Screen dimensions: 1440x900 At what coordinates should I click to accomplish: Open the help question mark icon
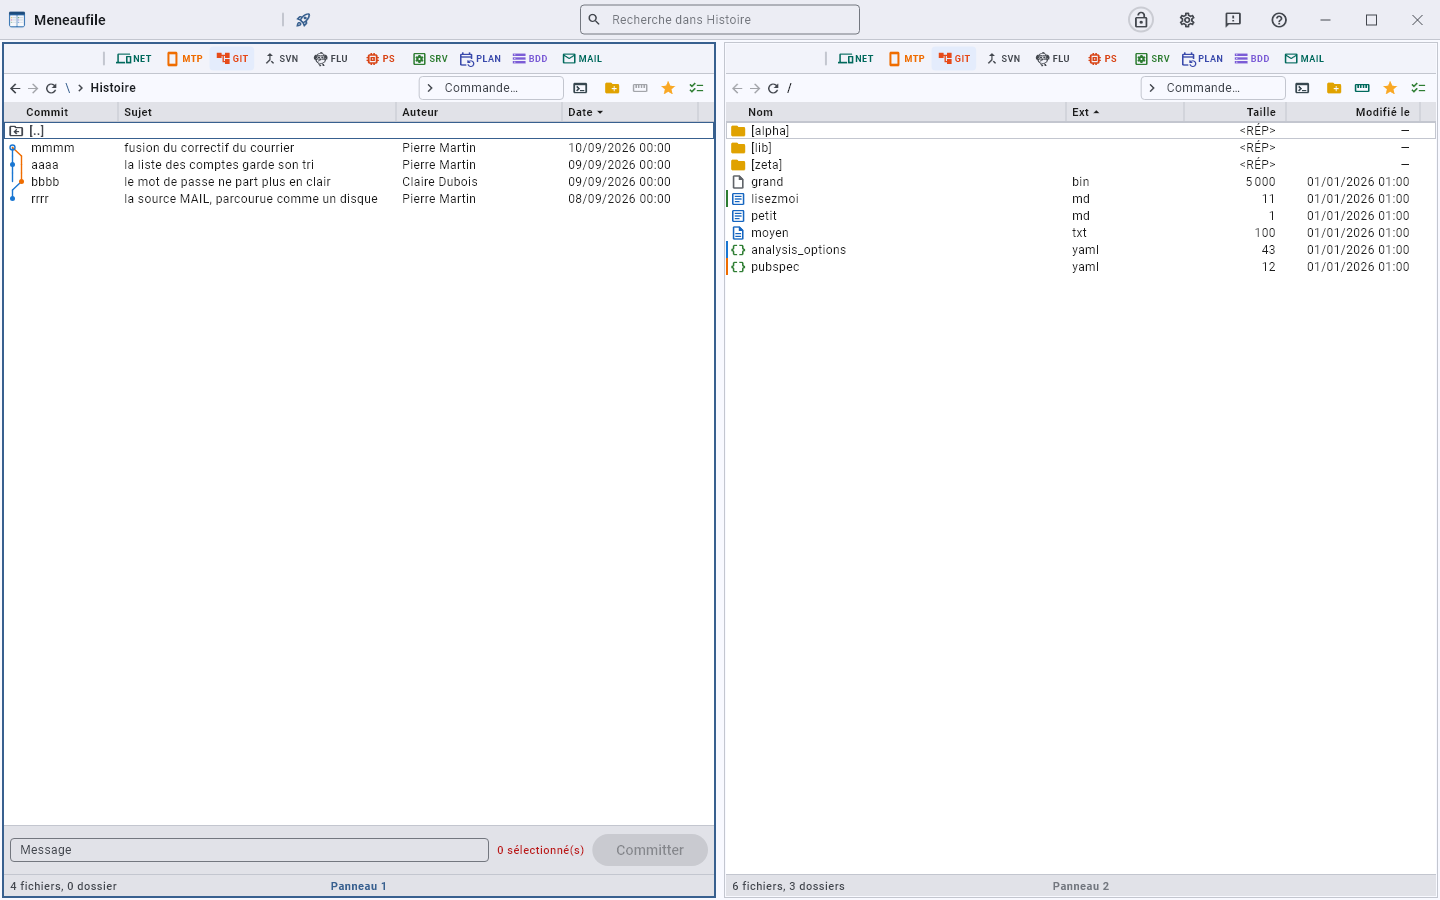pos(1279,20)
